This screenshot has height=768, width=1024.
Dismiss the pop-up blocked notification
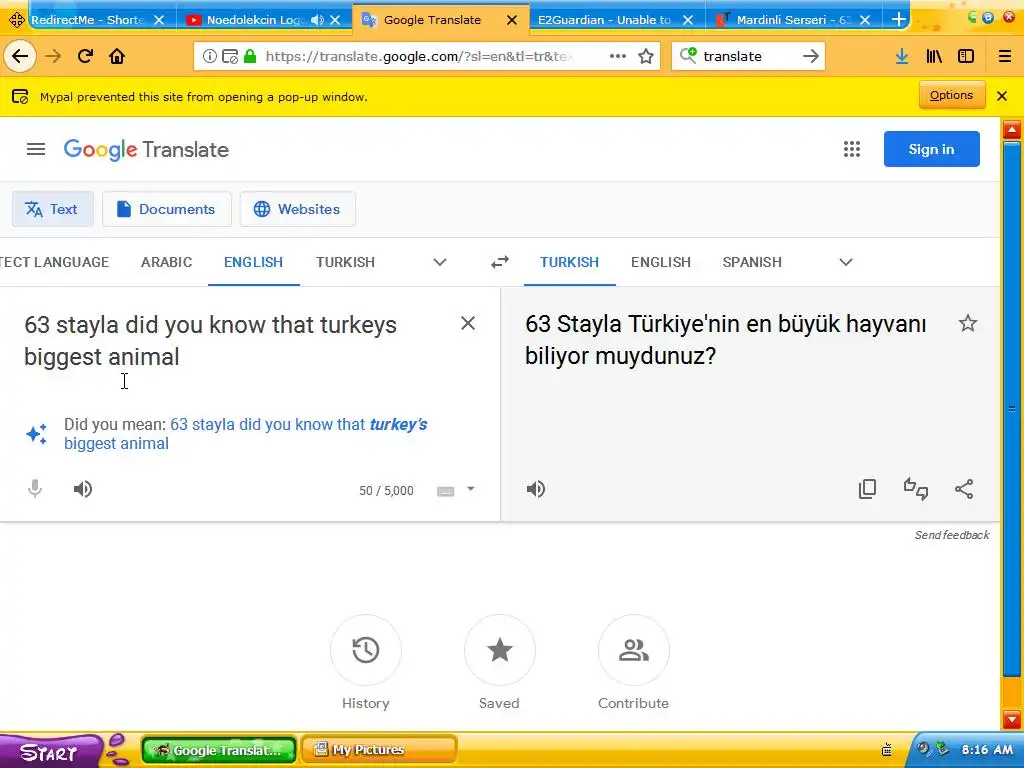pos(1002,96)
